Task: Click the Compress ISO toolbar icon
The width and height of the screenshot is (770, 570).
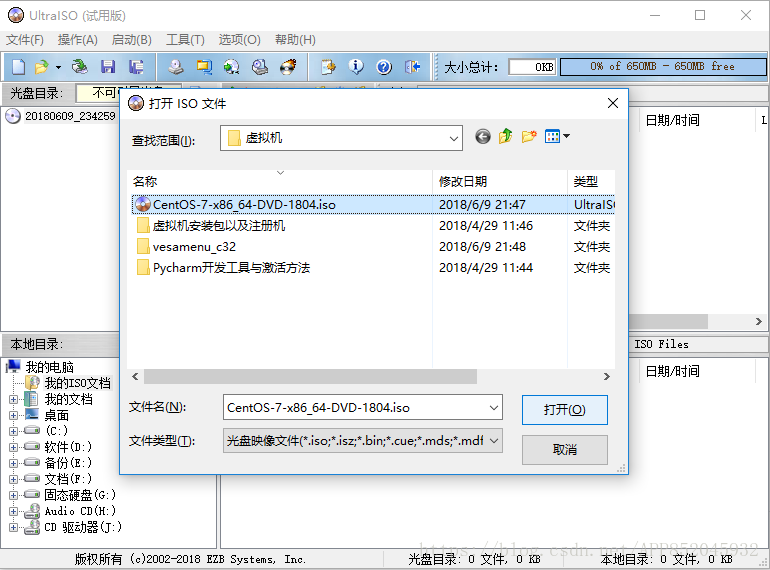Action: click(204, 67)
